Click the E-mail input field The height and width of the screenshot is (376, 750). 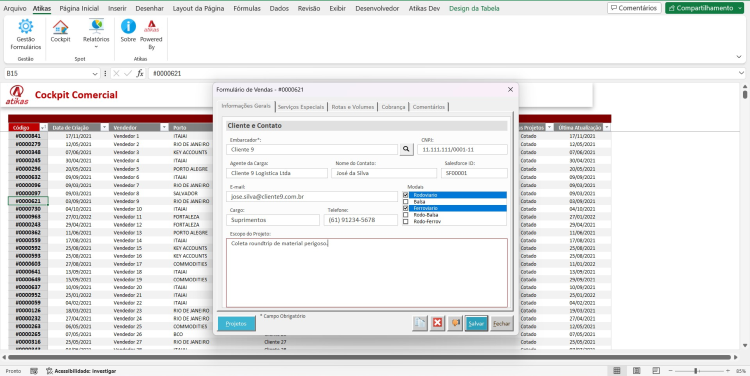tap(312, 197)
